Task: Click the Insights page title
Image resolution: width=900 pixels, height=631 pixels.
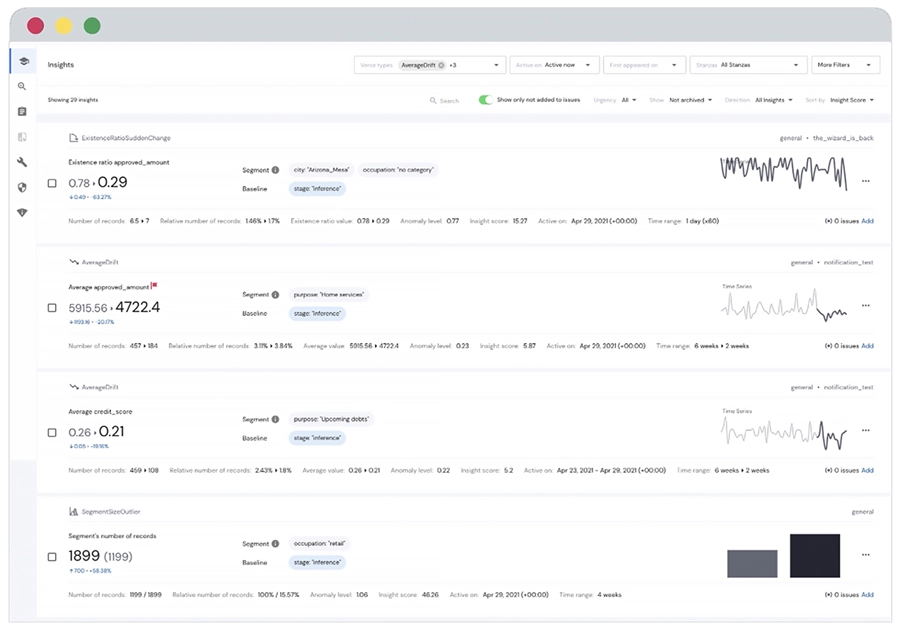Action: [61, 65]
